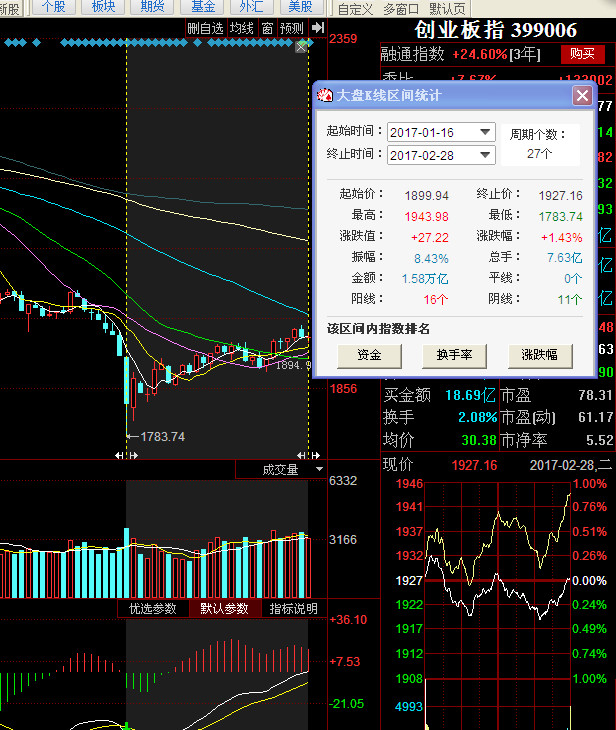Click the 涨跌幅 ranking button
The image size is (616, 730).
[540, 355]
